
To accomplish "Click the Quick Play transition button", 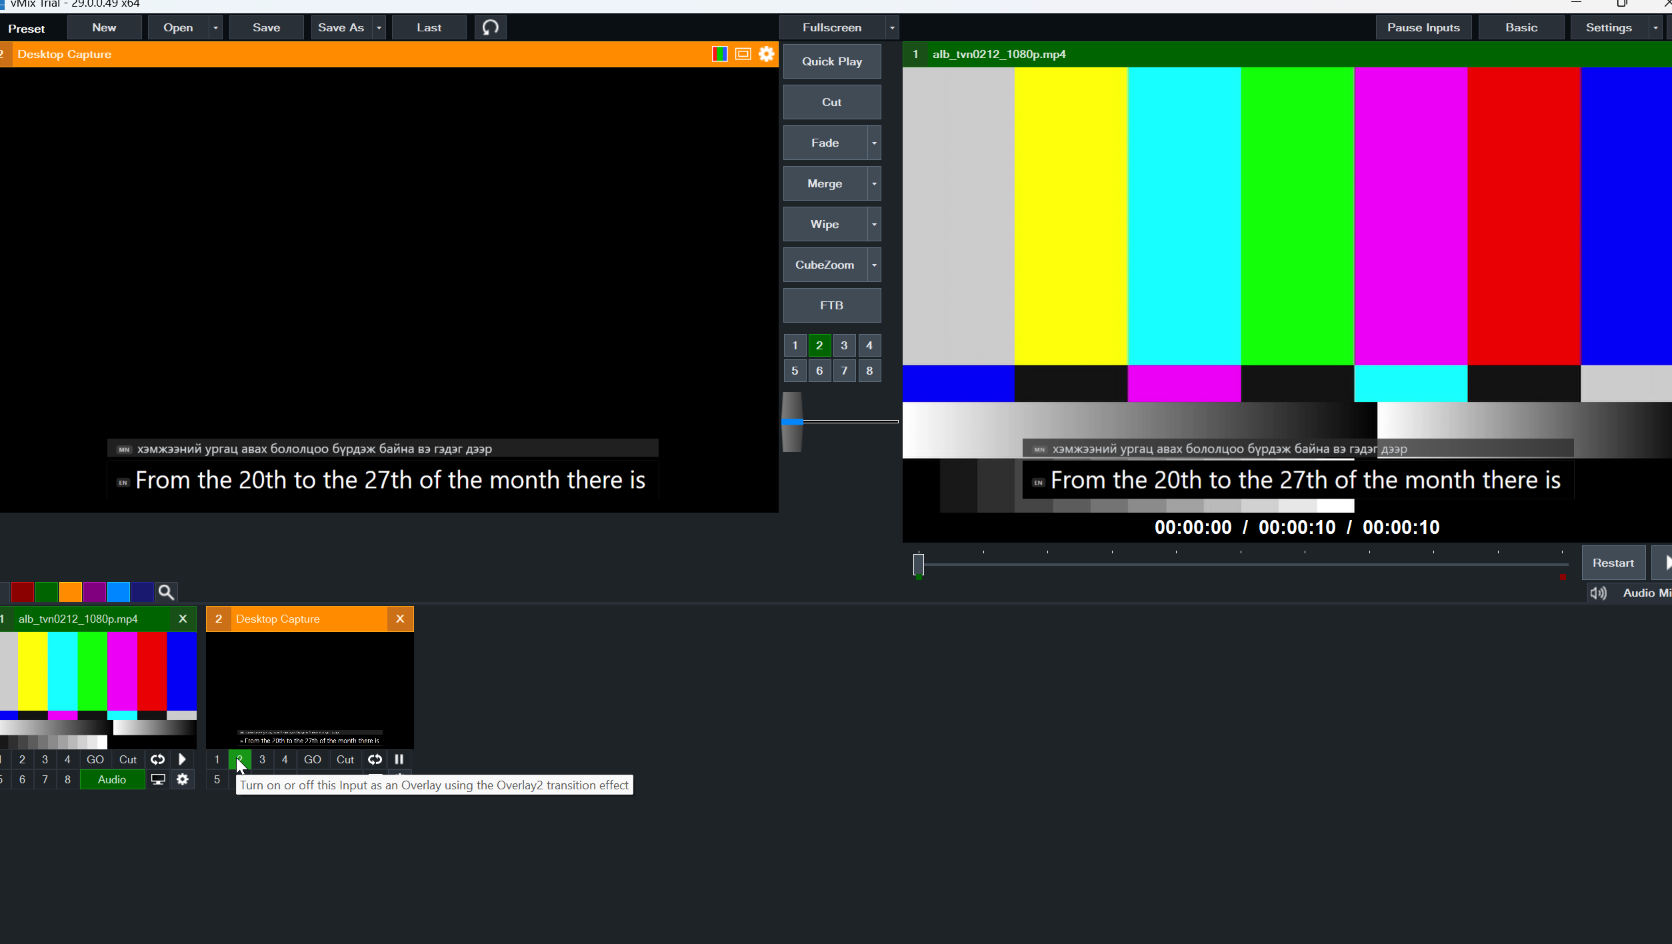I will [x=832, y=61].
